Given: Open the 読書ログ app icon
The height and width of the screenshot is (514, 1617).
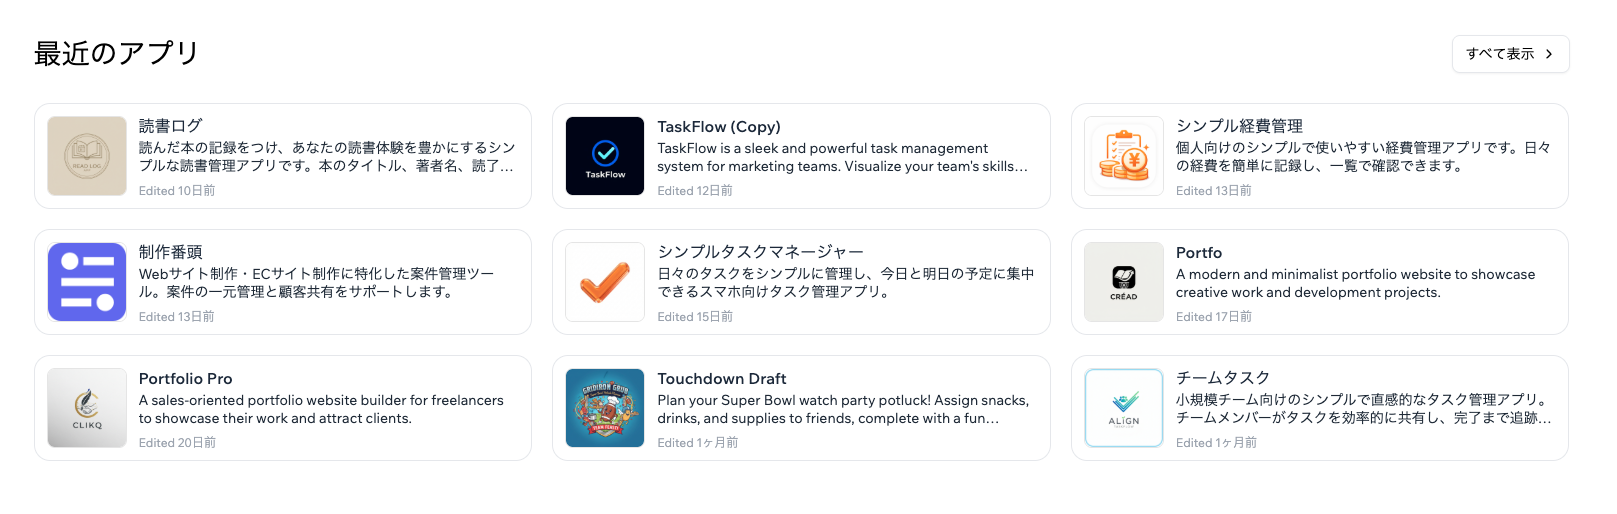Looking at the screenshot, I should pyautogui.click(x=87, y=156).
